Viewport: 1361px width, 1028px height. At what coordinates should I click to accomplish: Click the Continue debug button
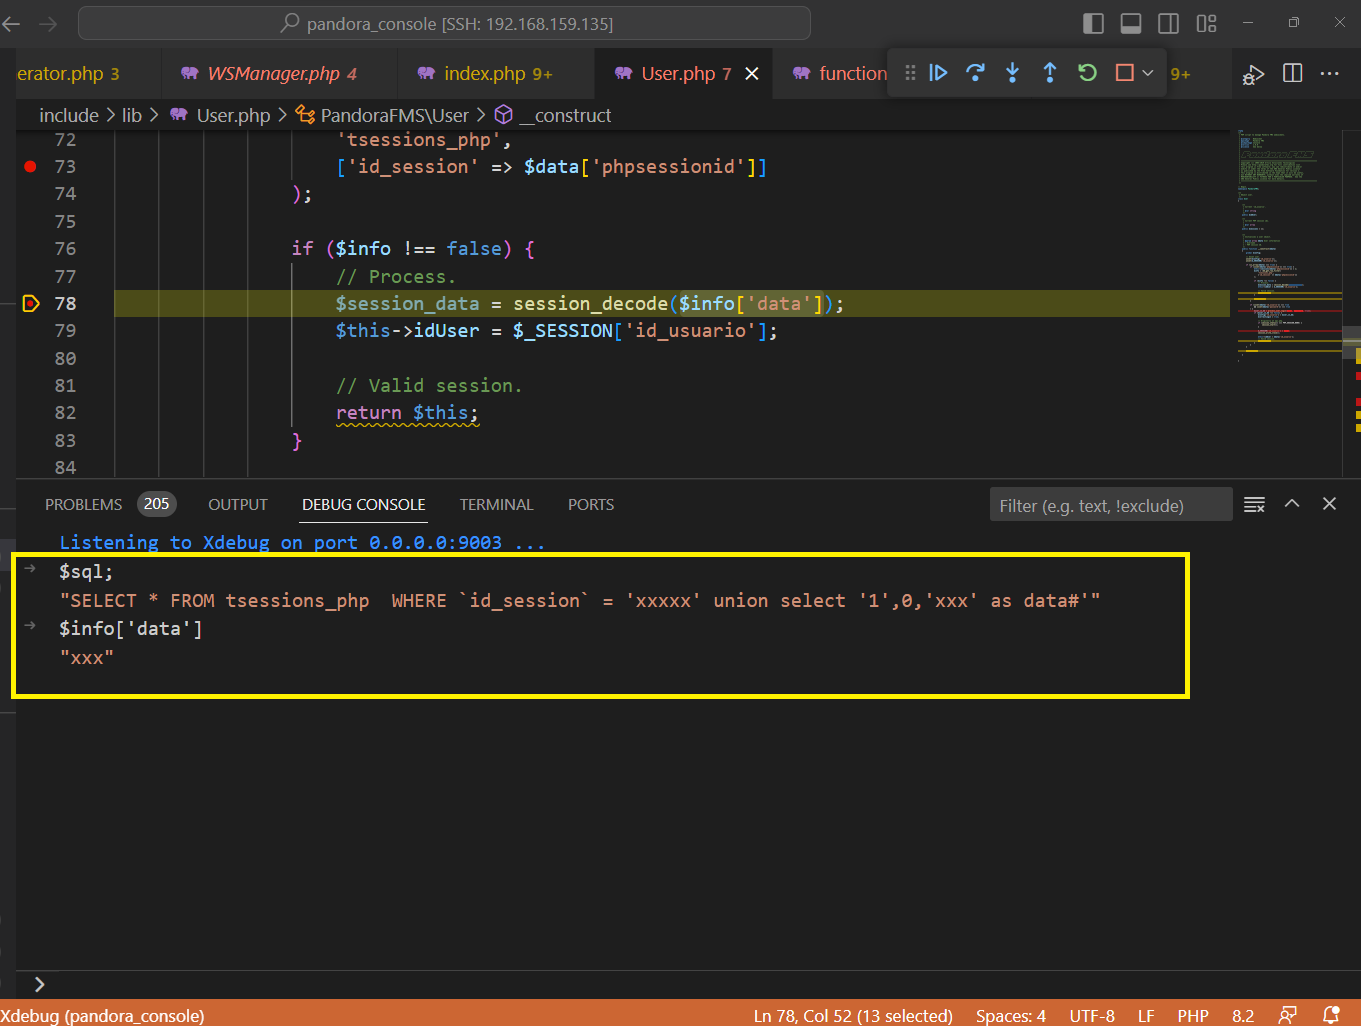pyautogui.click(x=938, y=73)
